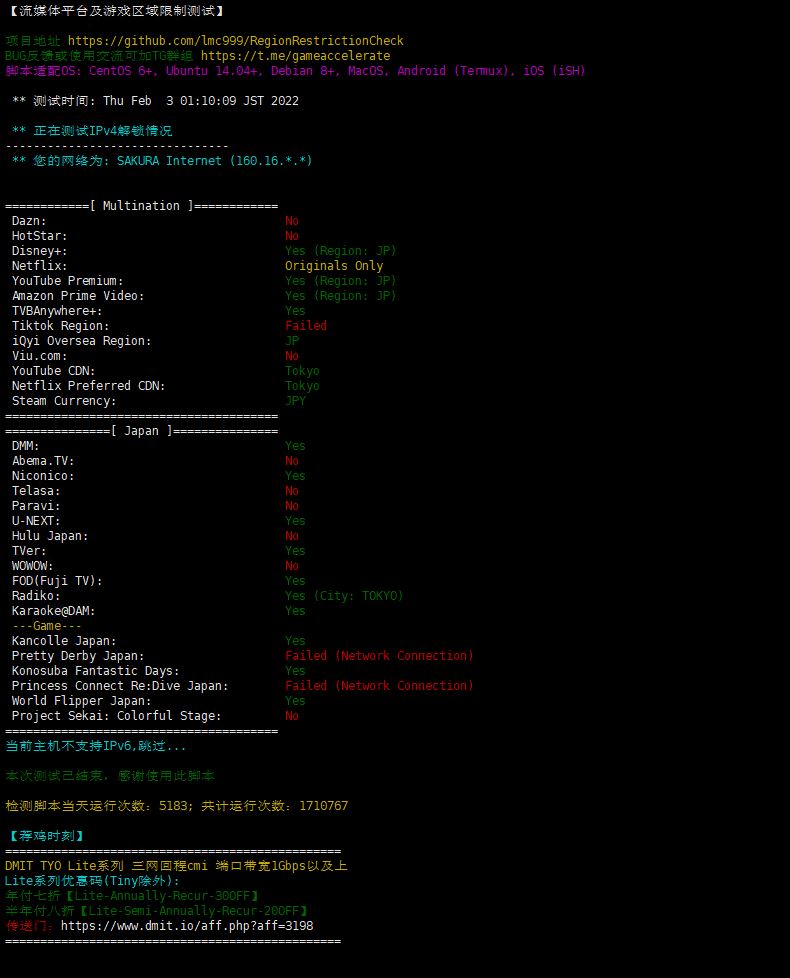This screenshot has width=790, height=978.
Task: Click the Hulu Japan label
Action: [50, 536]
